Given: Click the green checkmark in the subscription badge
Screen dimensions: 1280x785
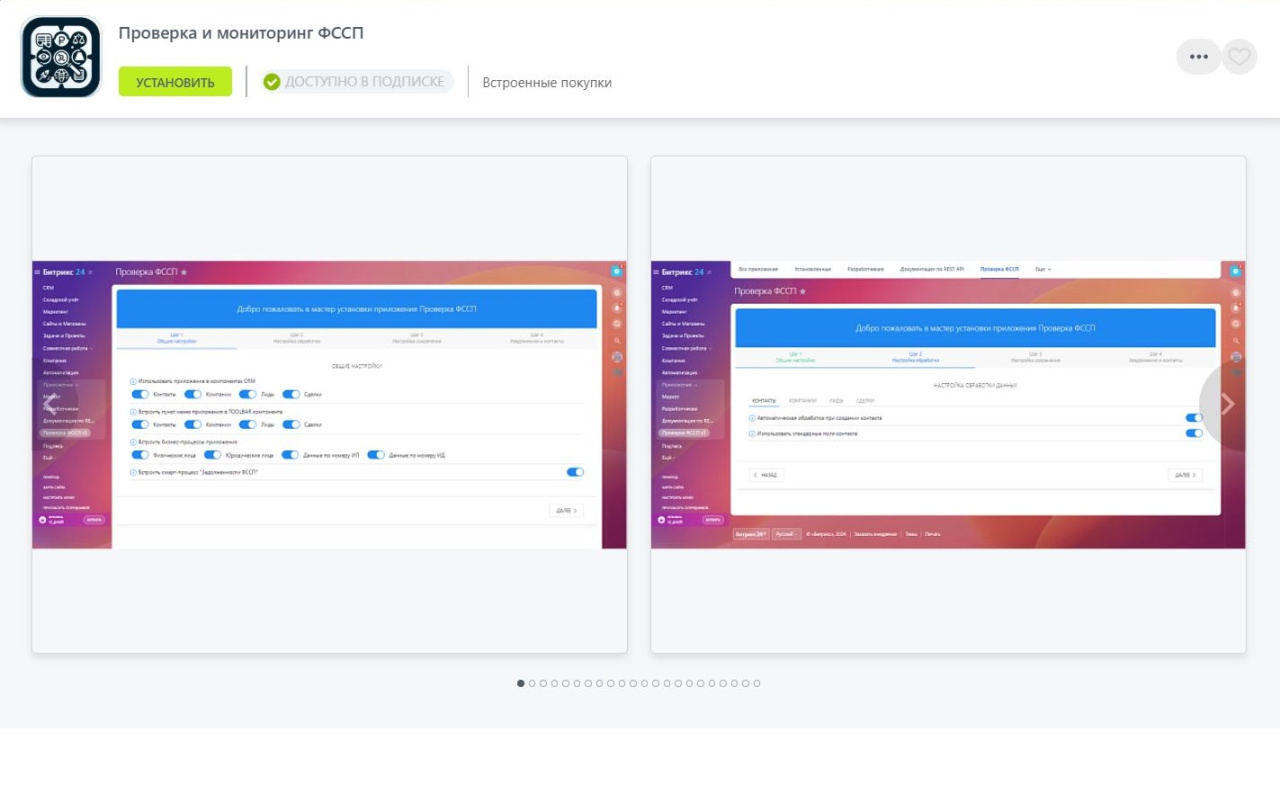Looking at the screenshot, I should tap(272, 82).
